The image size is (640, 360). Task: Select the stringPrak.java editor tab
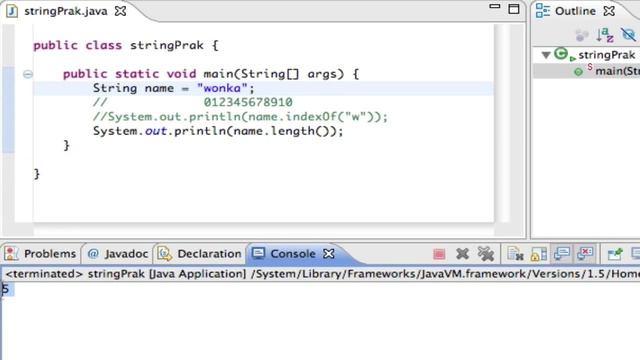pos(65,11)
